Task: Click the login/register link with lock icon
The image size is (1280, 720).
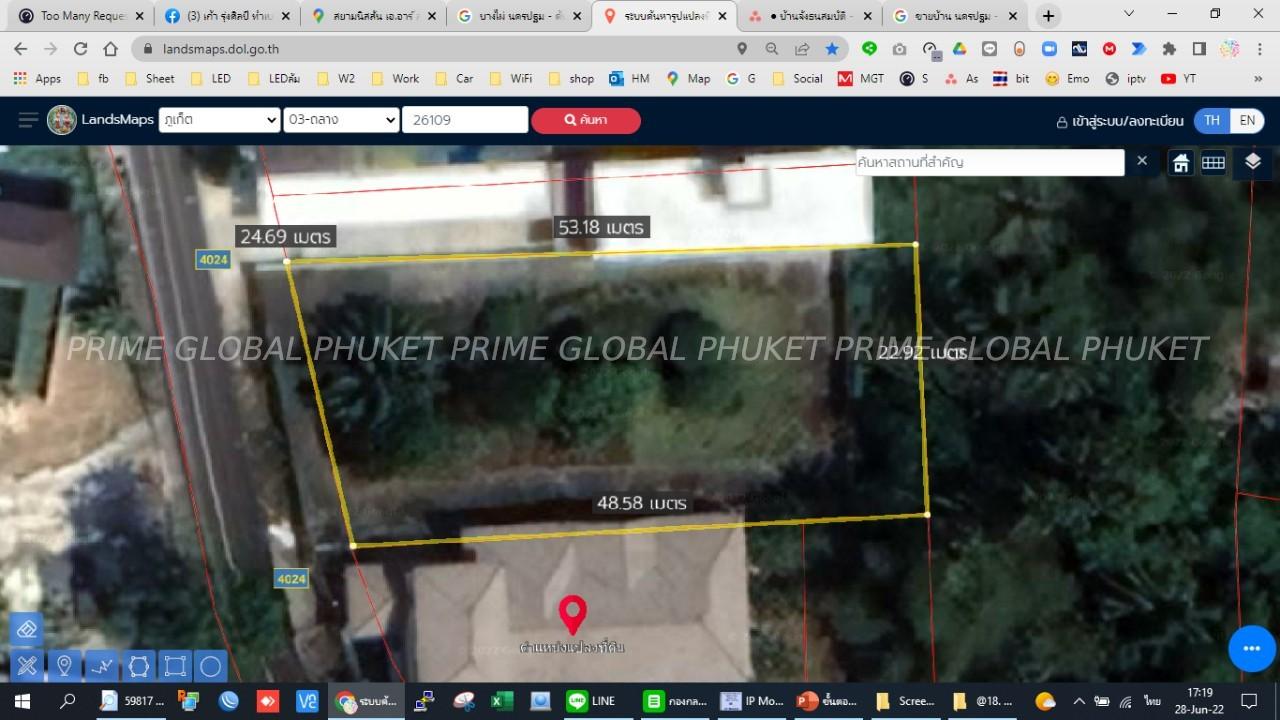Action: [1120, 121]
